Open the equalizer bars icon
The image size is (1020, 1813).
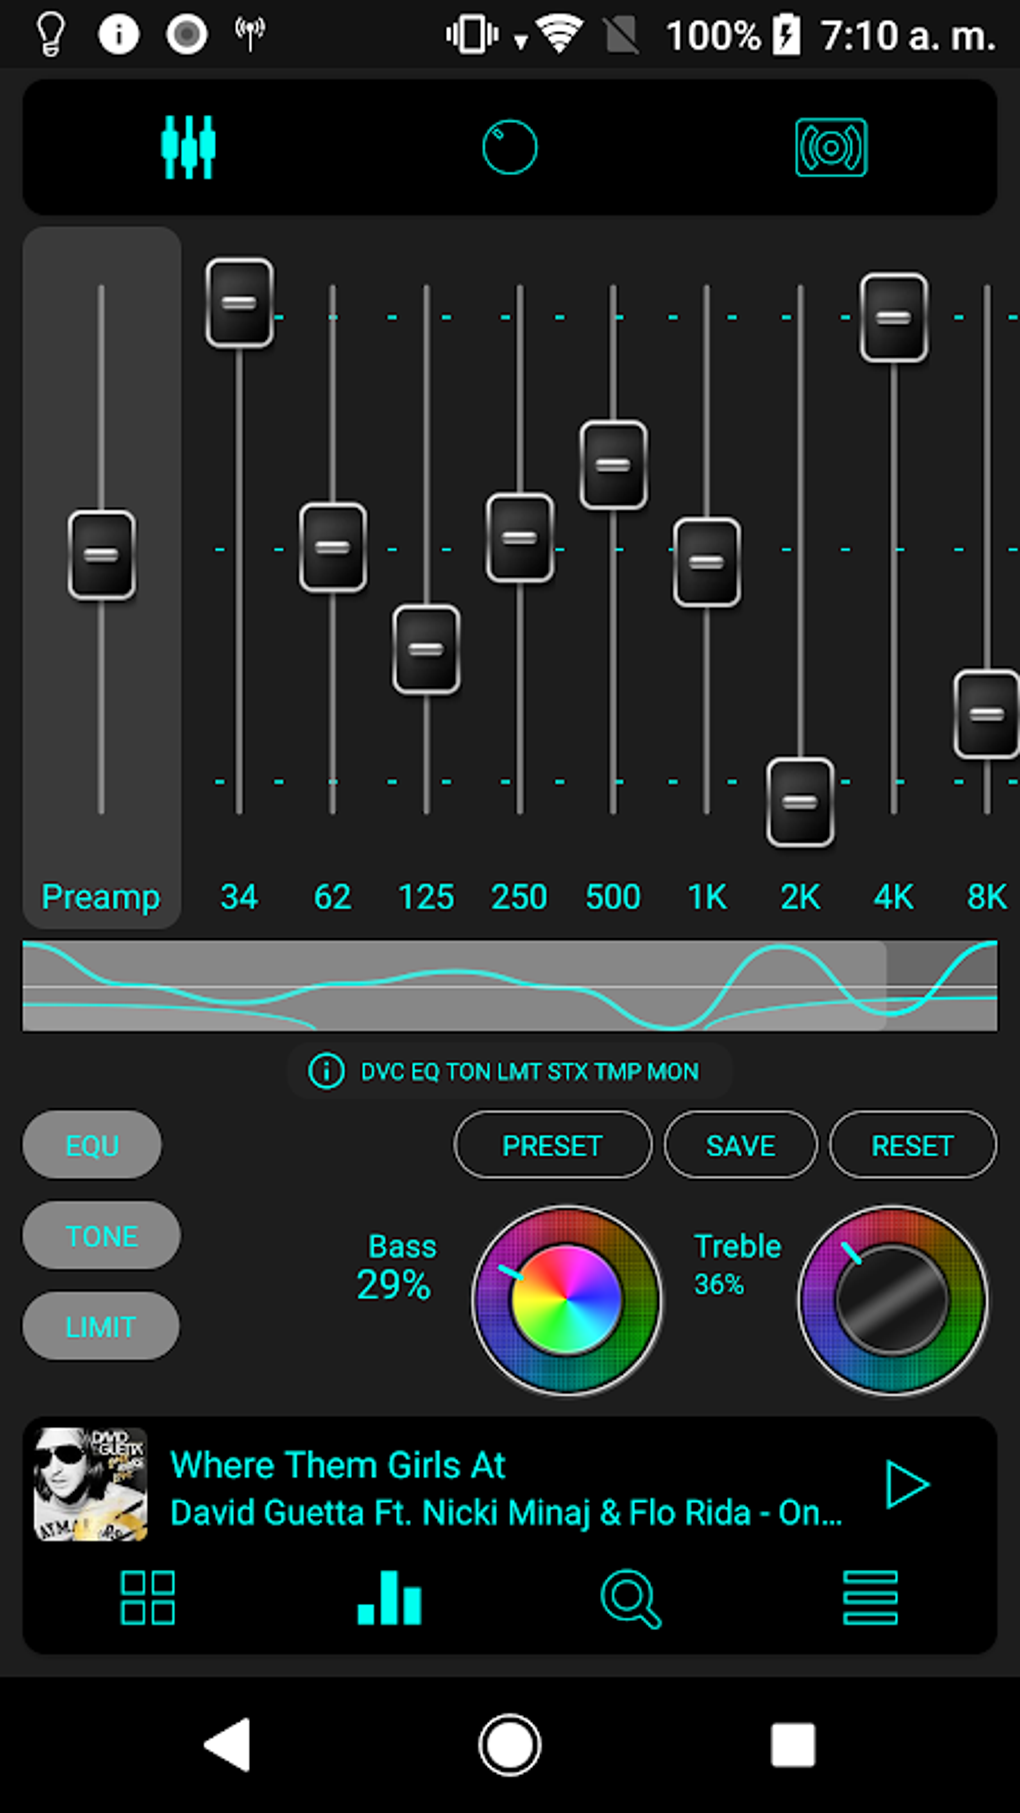click(x=389, y=1598)
